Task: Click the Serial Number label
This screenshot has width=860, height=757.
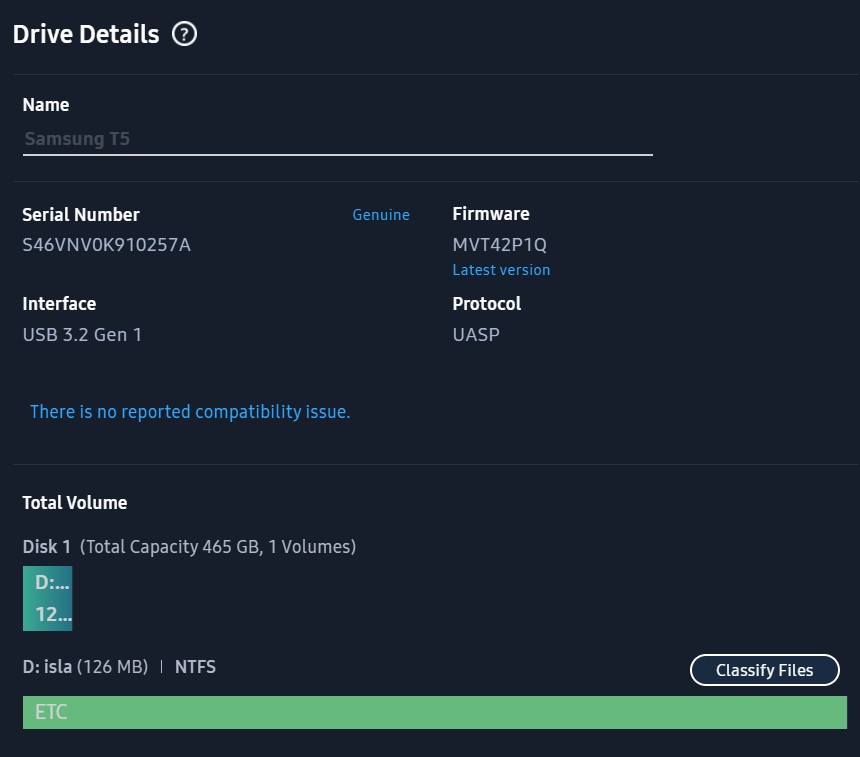Action: click(x=81, y=214)
